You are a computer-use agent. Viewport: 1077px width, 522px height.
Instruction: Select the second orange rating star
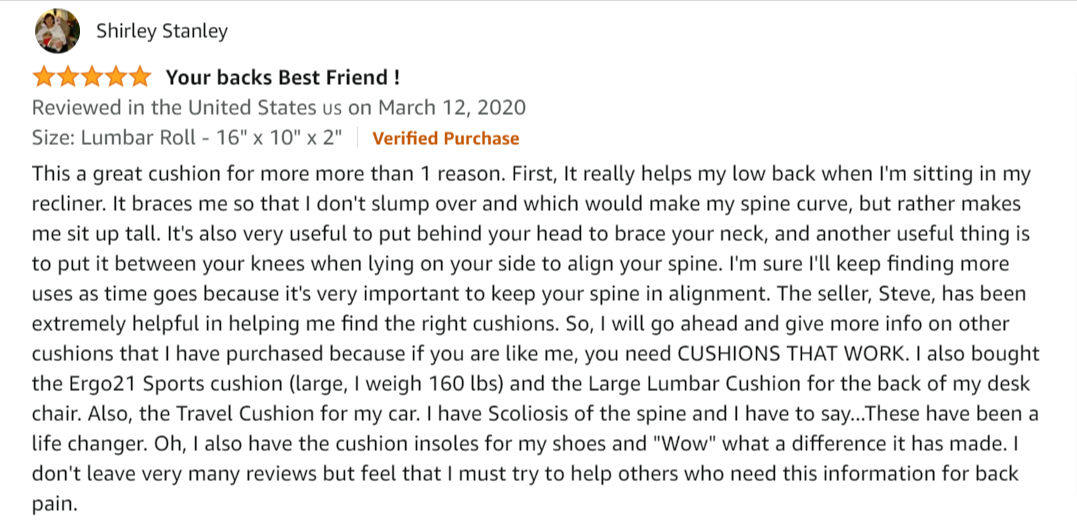(68, 78)
